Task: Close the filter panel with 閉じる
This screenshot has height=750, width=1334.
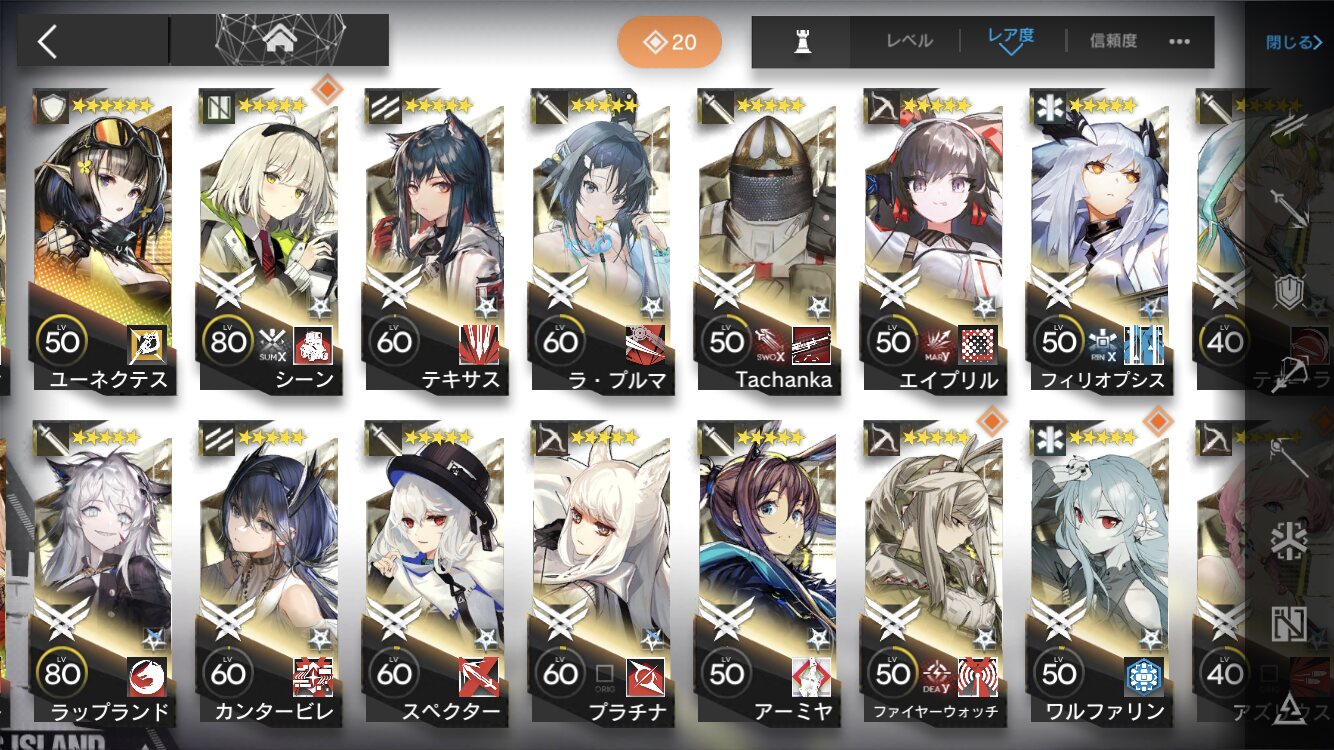Action: pyautogui.click(x=1293, y=42)
